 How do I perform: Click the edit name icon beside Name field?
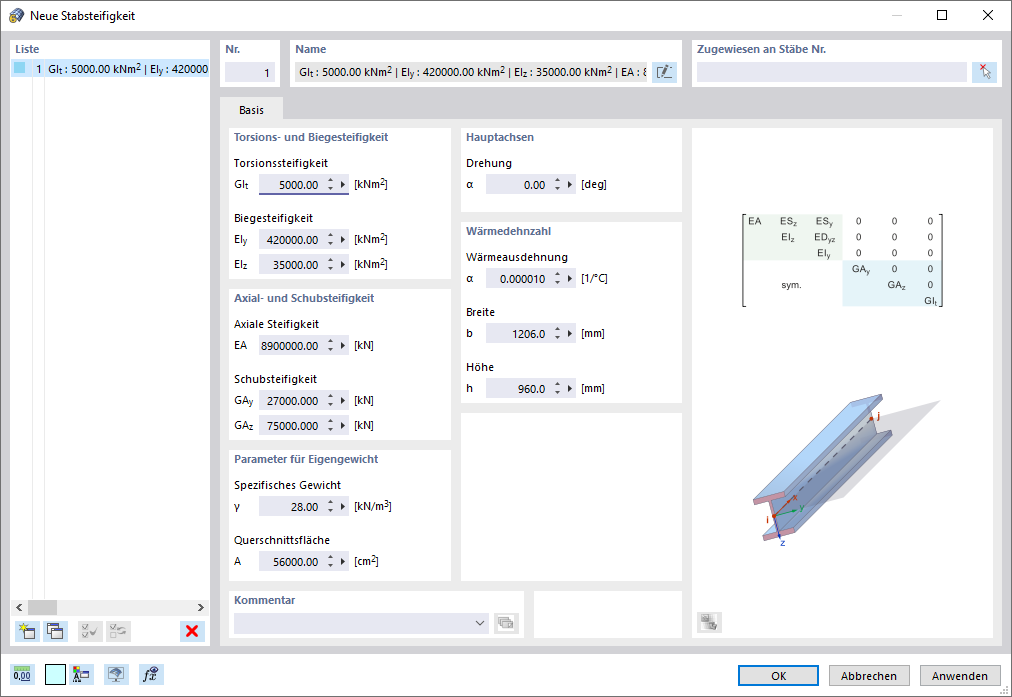tap(664, 72)
